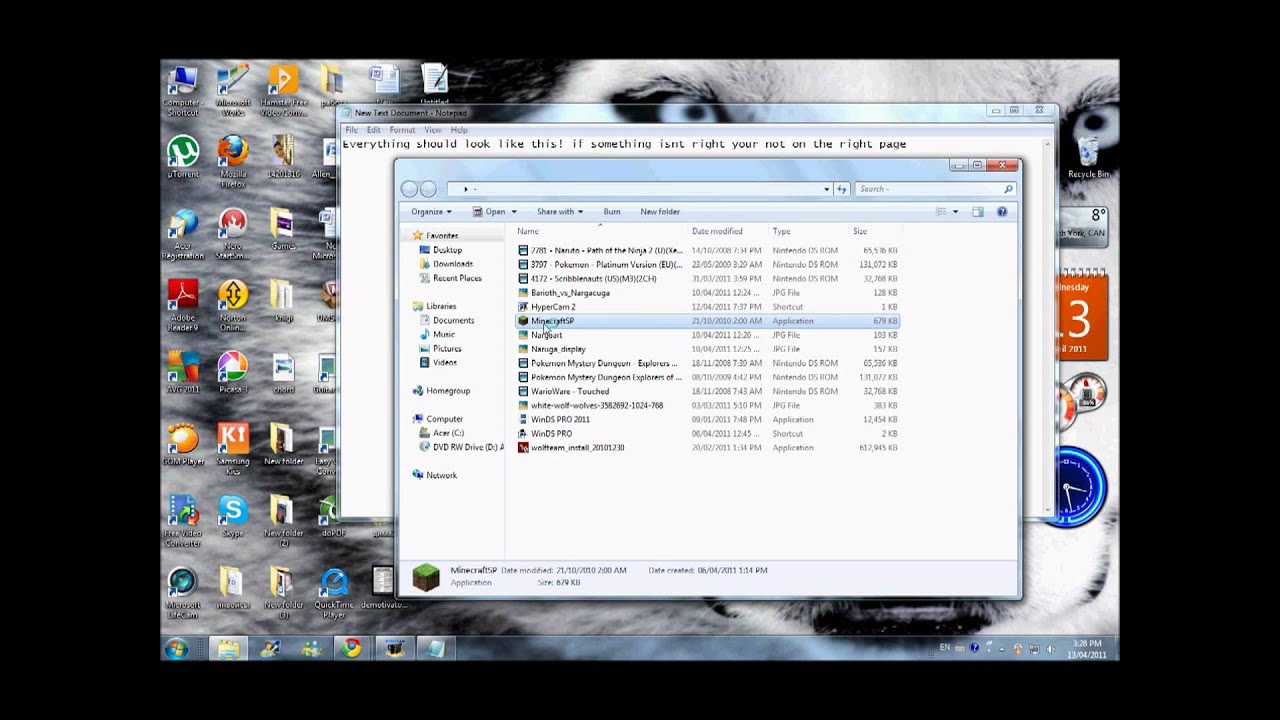The image size is (1280, 720).
Task: Toggle the Explorer preview pane button
Action: point(978,212)
